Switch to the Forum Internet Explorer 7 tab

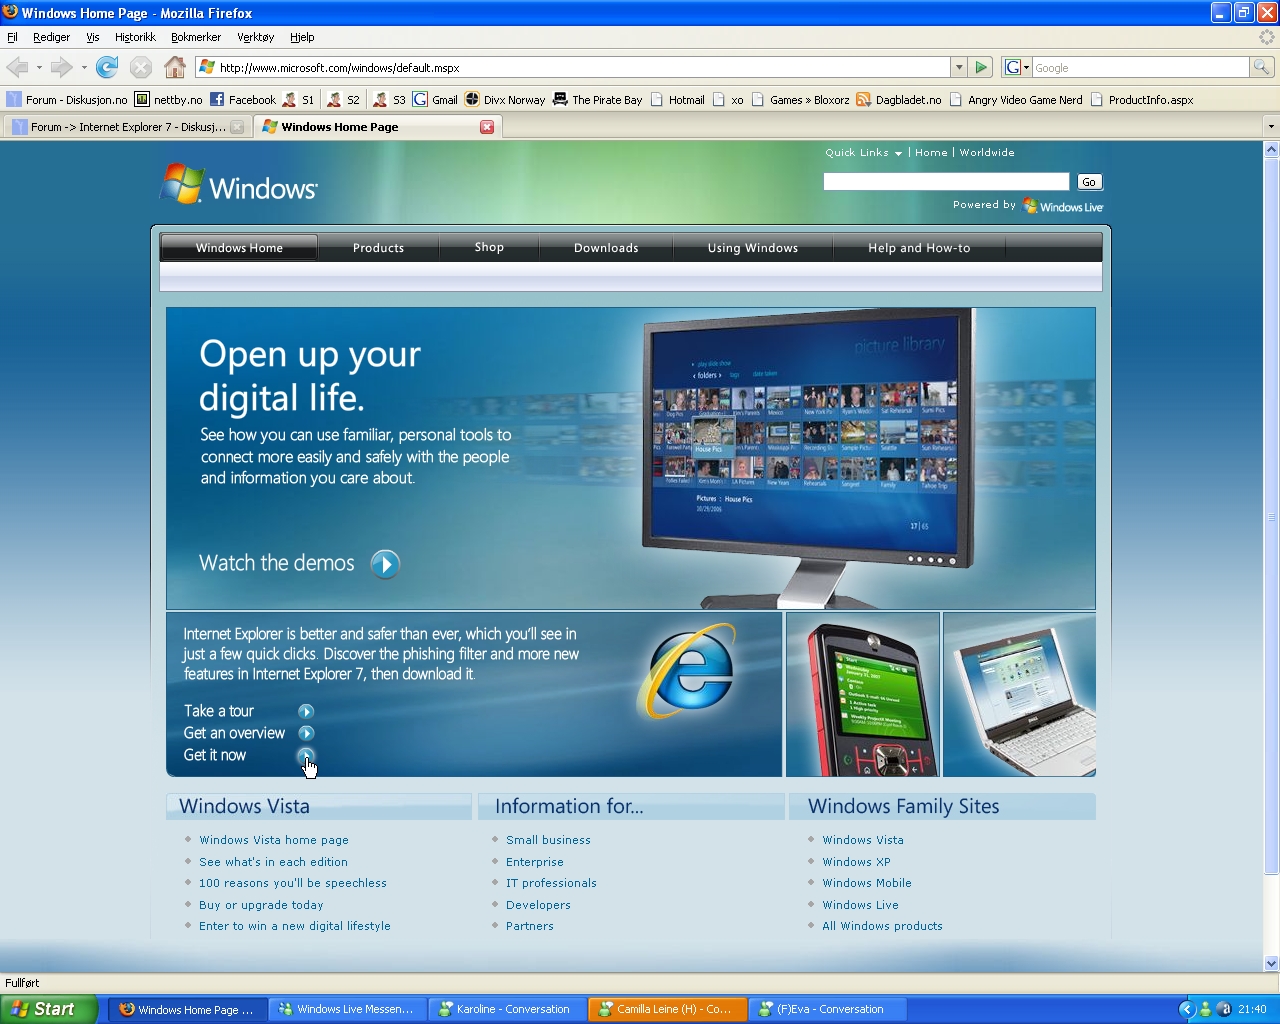126,127
